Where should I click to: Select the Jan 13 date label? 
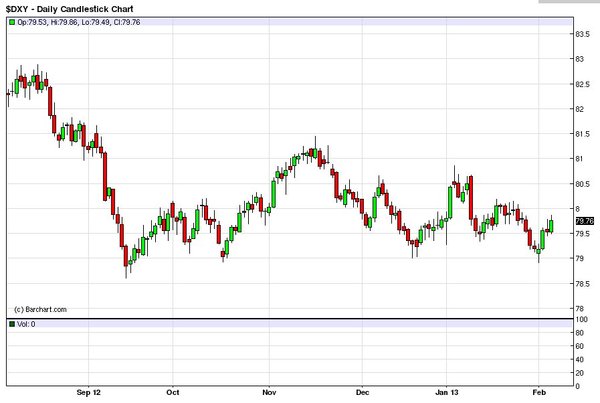(447, 394)
